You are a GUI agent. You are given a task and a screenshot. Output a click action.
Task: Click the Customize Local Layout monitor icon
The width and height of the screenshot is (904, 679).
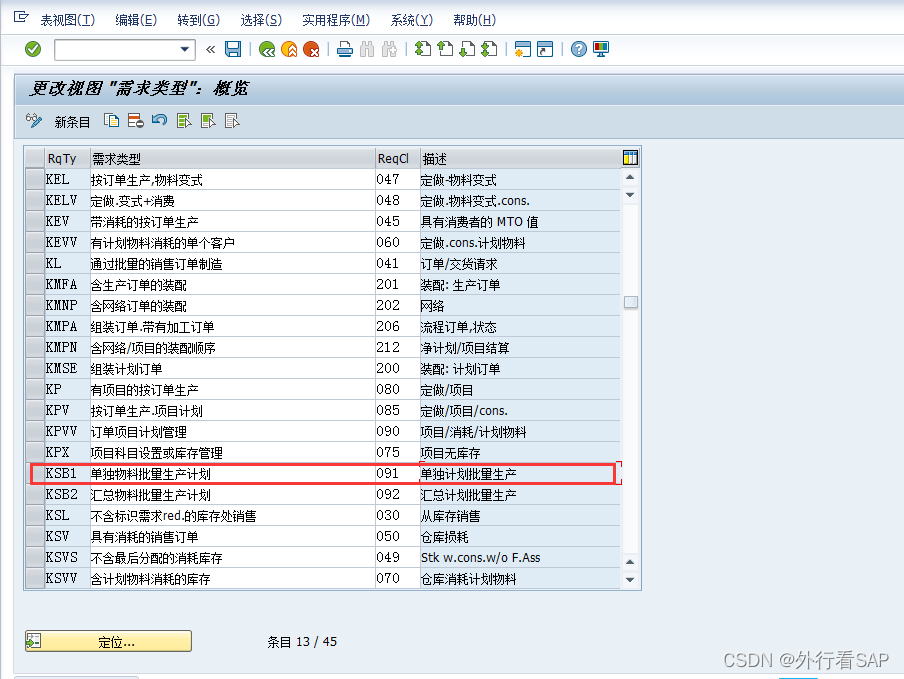tap(601, 49)
